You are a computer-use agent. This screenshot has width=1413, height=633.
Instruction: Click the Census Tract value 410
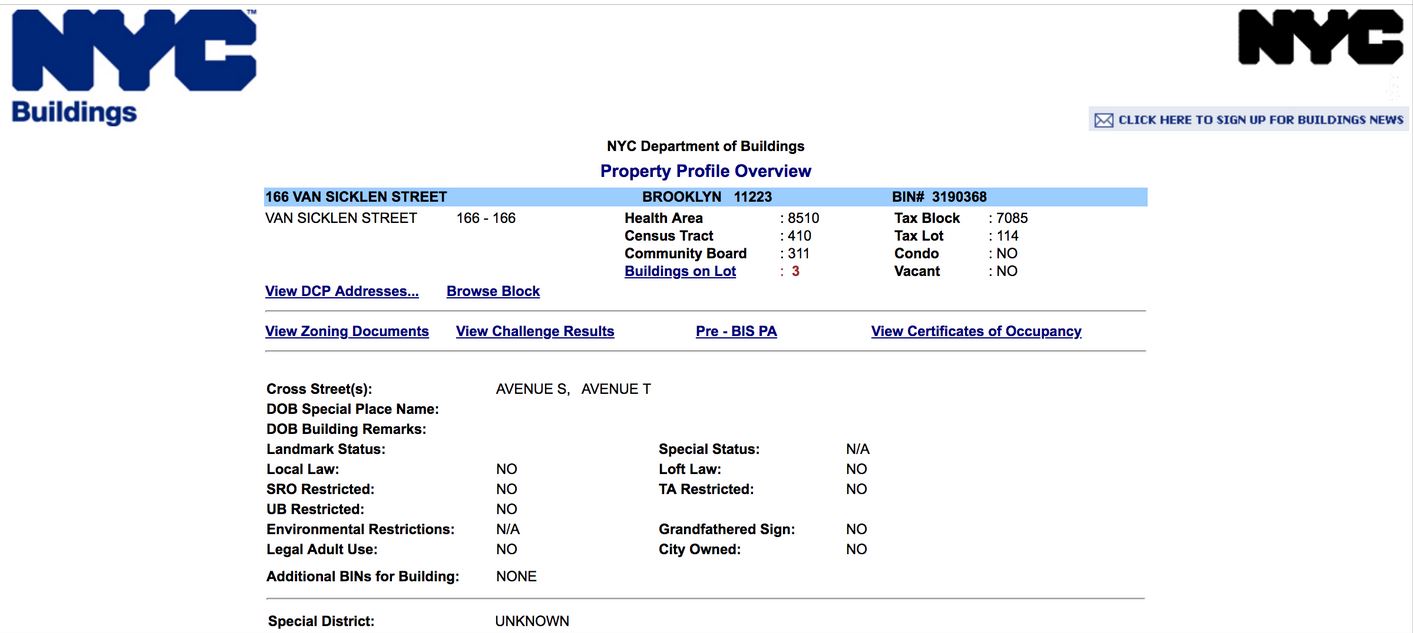tap(799, 236)
